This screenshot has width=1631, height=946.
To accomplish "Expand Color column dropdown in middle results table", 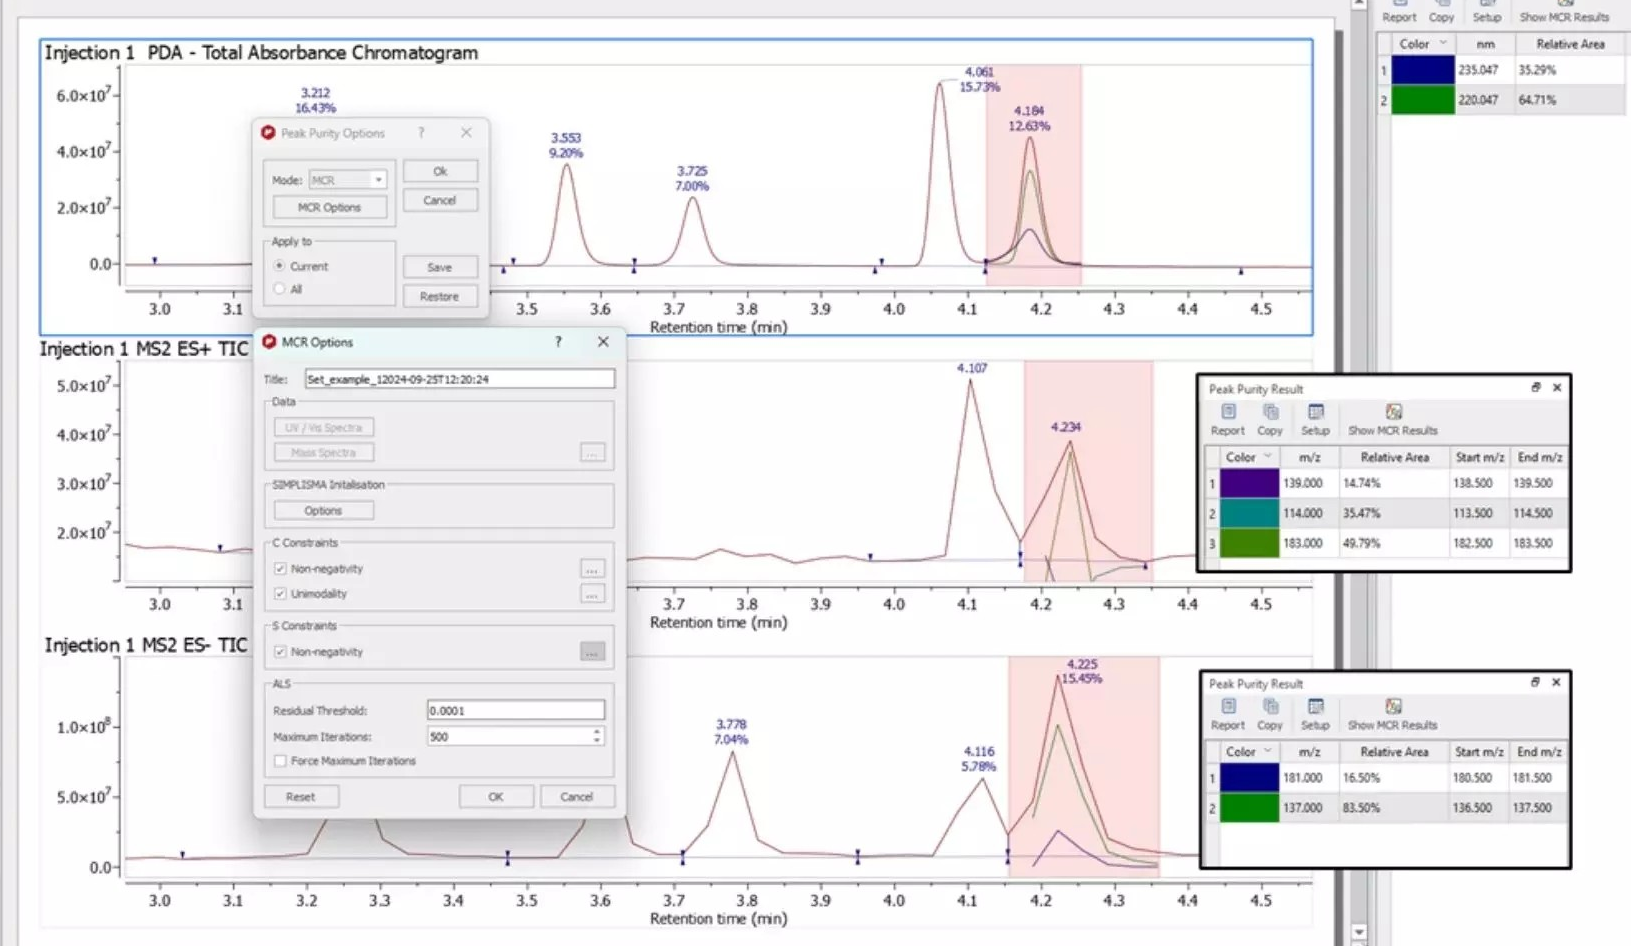I will pyautogui.click(x=1268, y=457).
